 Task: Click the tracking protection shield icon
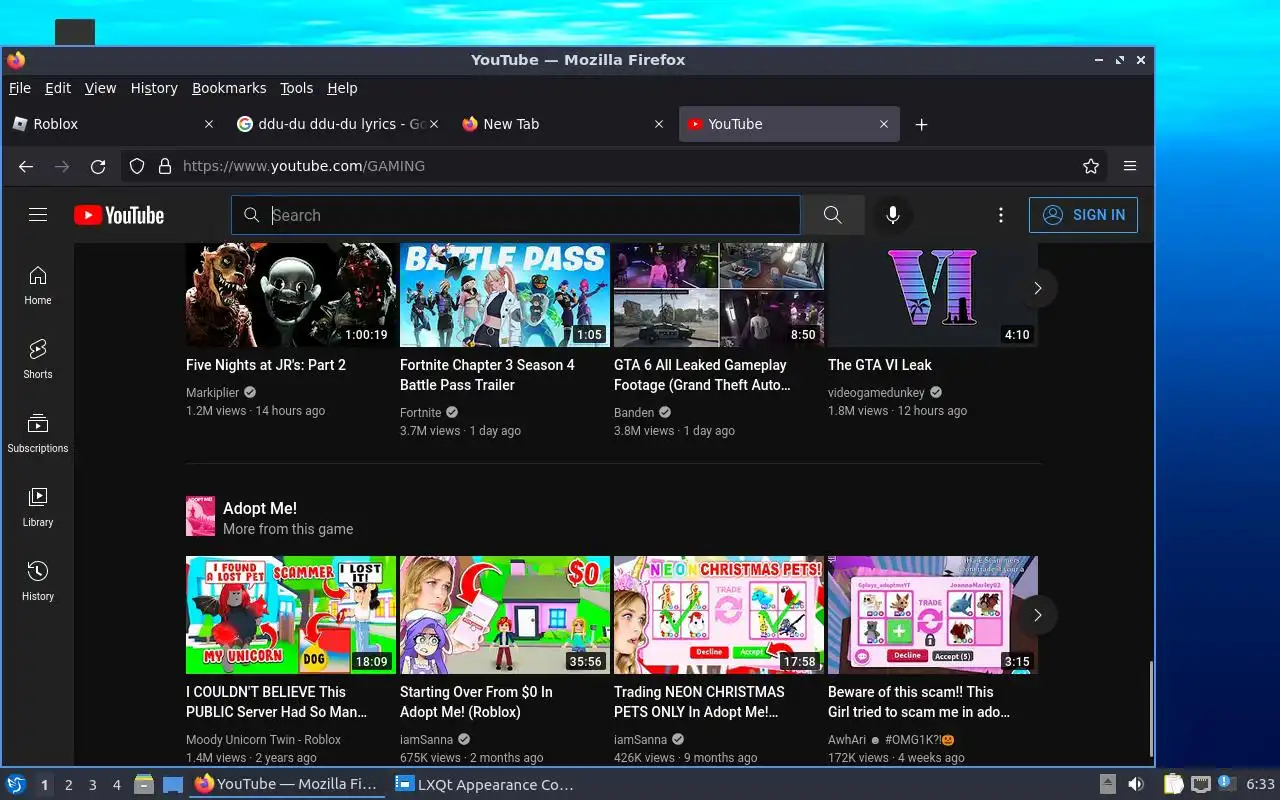click(138, 166)
